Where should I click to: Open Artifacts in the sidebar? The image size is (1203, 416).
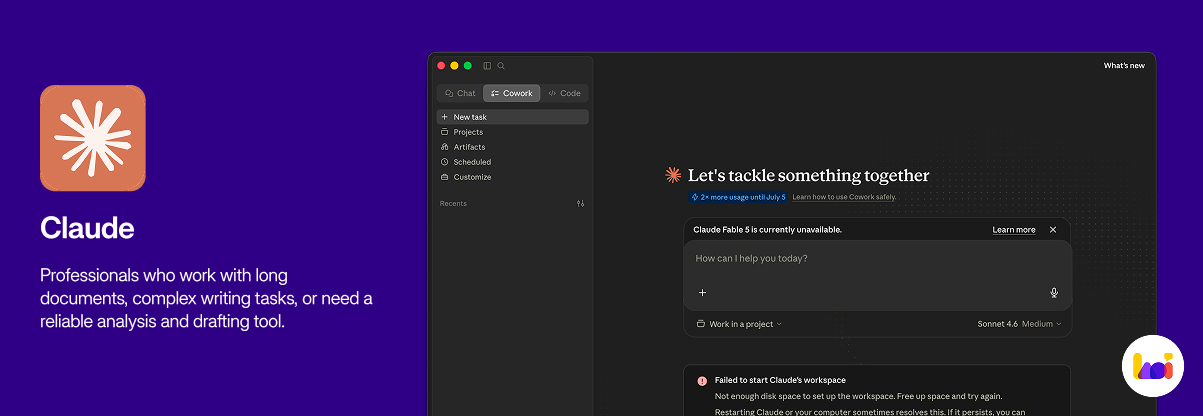(x=512, y=147)
